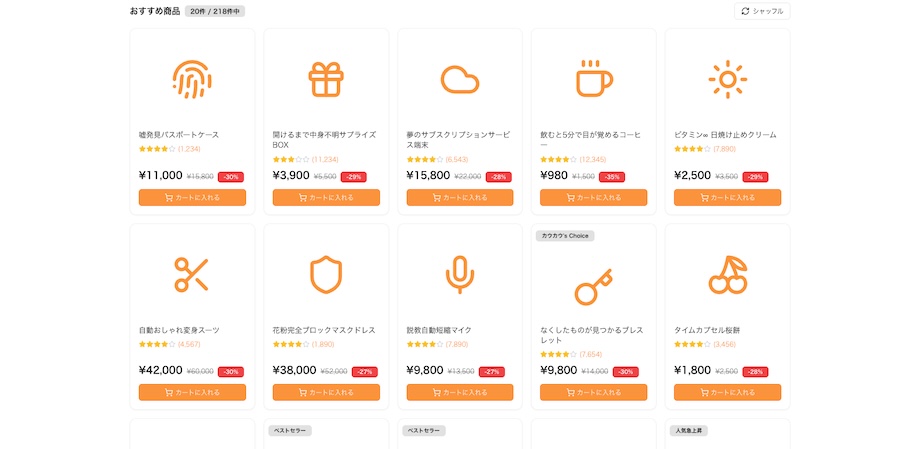Click the shield icon for the pollen mask dress
Image resolution: width=900 pixels, height=449 pixels.
pos(325,274)
